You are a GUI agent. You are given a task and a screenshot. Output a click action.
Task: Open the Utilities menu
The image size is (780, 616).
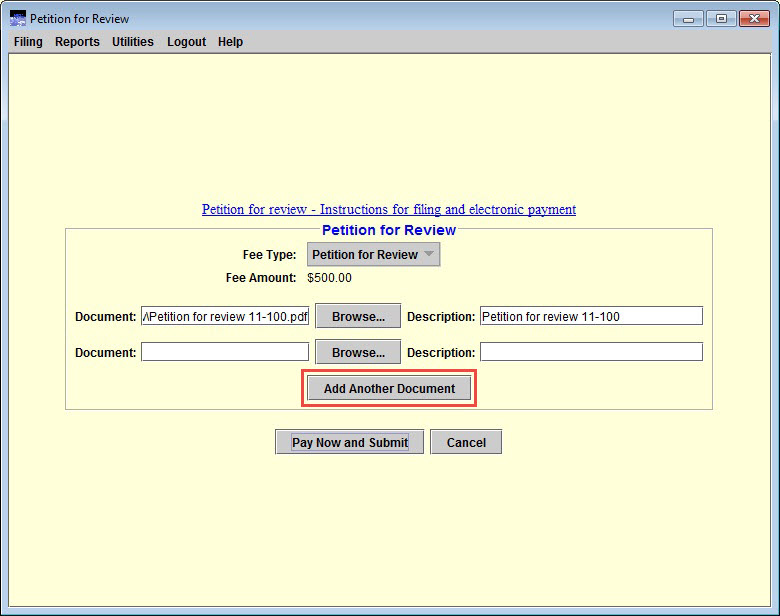point(132,42)
